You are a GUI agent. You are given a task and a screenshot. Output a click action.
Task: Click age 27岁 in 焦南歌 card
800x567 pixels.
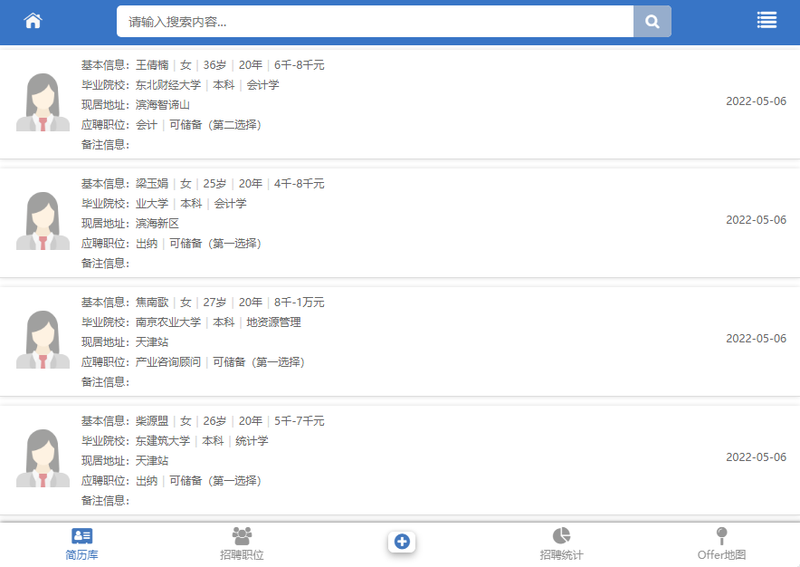(x=214, y=302)
